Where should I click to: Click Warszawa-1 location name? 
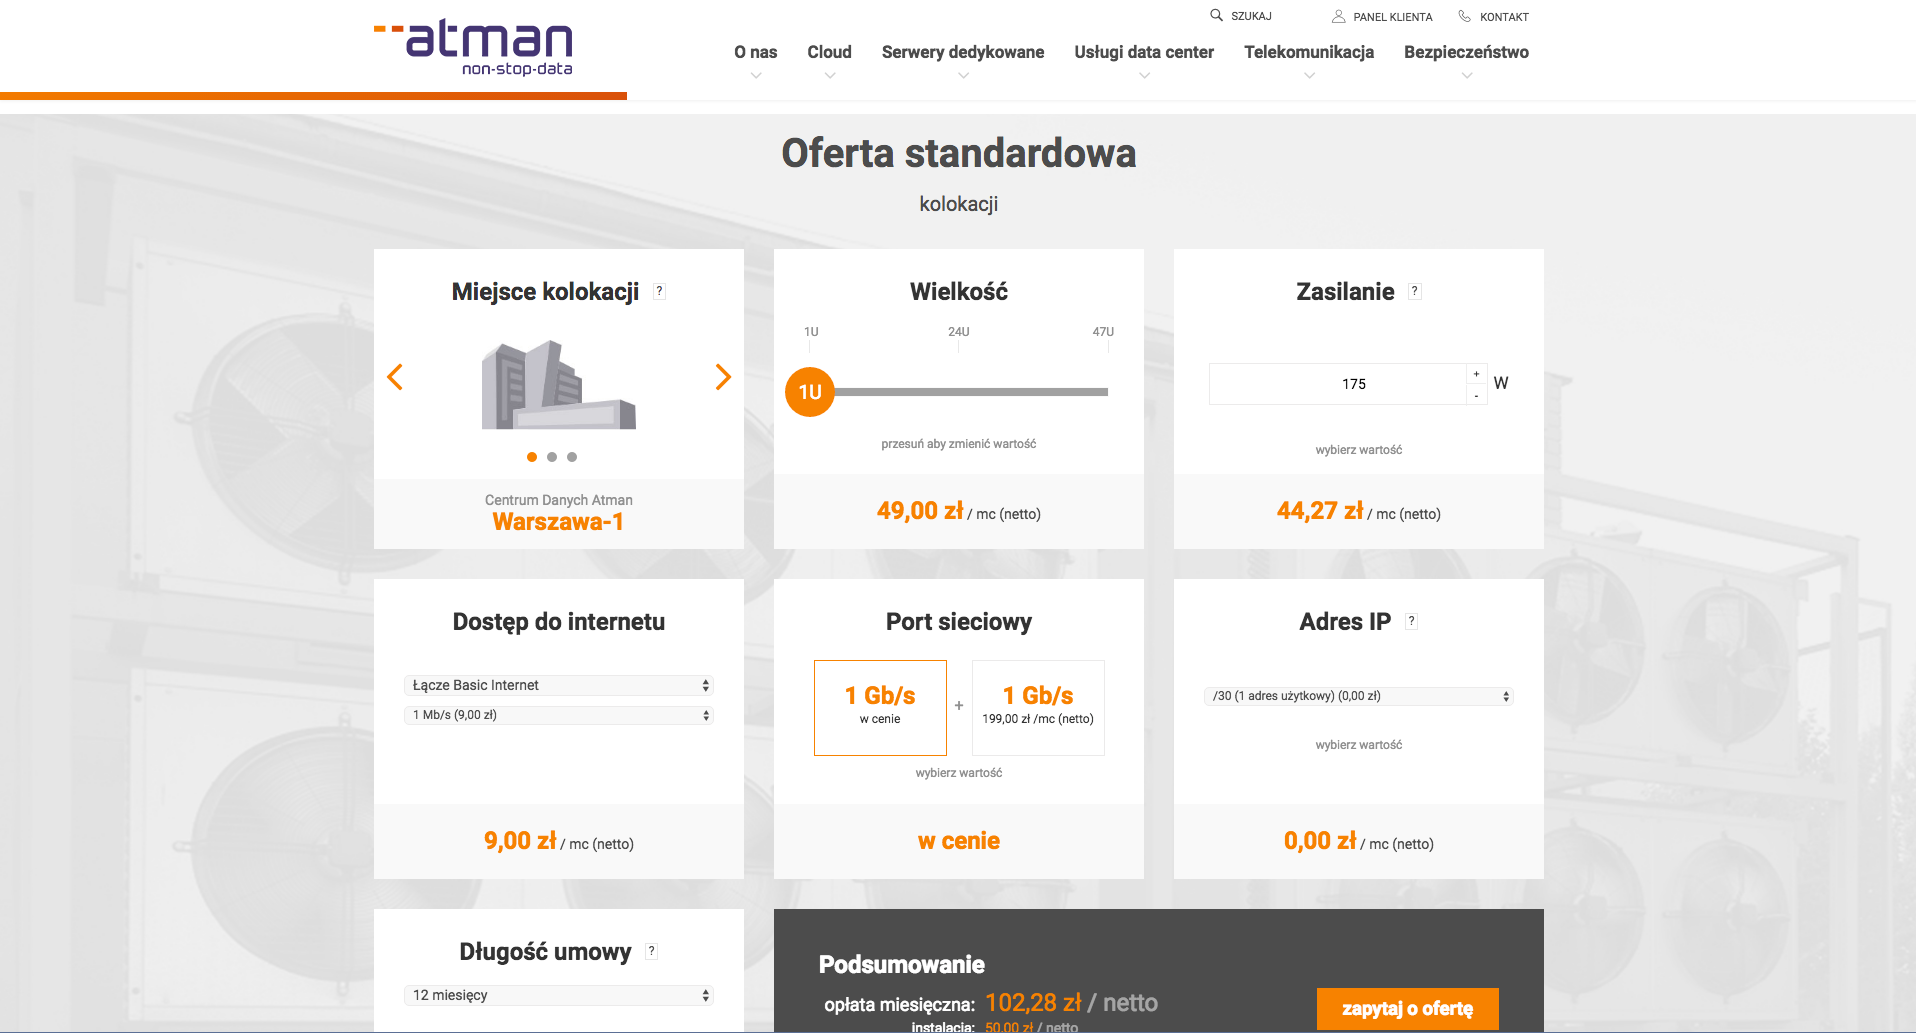(x=558, y=522)
